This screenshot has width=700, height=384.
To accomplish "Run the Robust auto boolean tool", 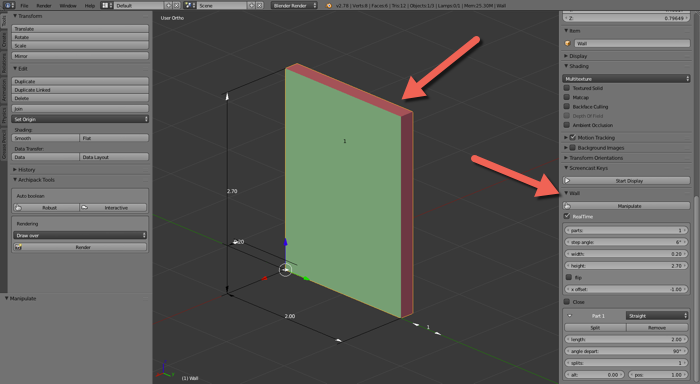I will tap(46, 208).
